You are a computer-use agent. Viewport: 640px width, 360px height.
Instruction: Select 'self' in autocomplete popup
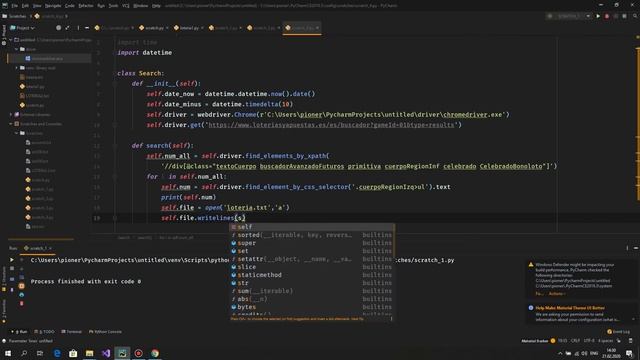(x=312, y=227)
